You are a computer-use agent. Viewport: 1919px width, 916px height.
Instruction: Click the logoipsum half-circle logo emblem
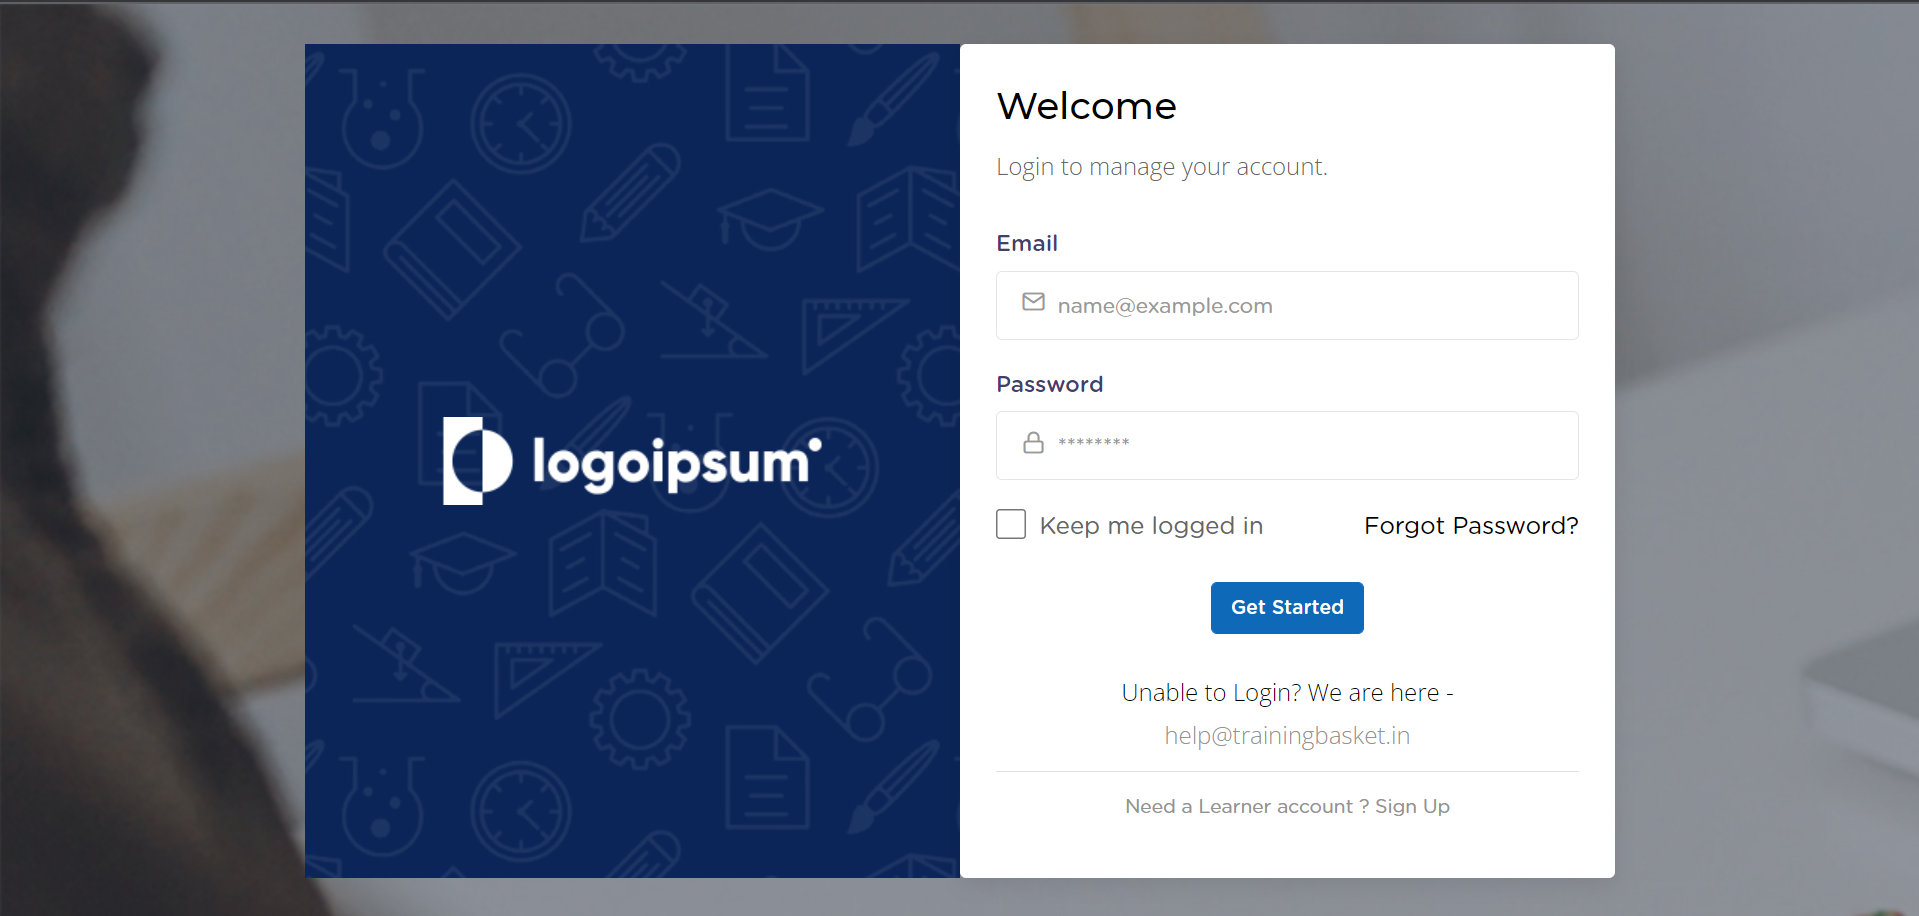click(x=477, y=461)
